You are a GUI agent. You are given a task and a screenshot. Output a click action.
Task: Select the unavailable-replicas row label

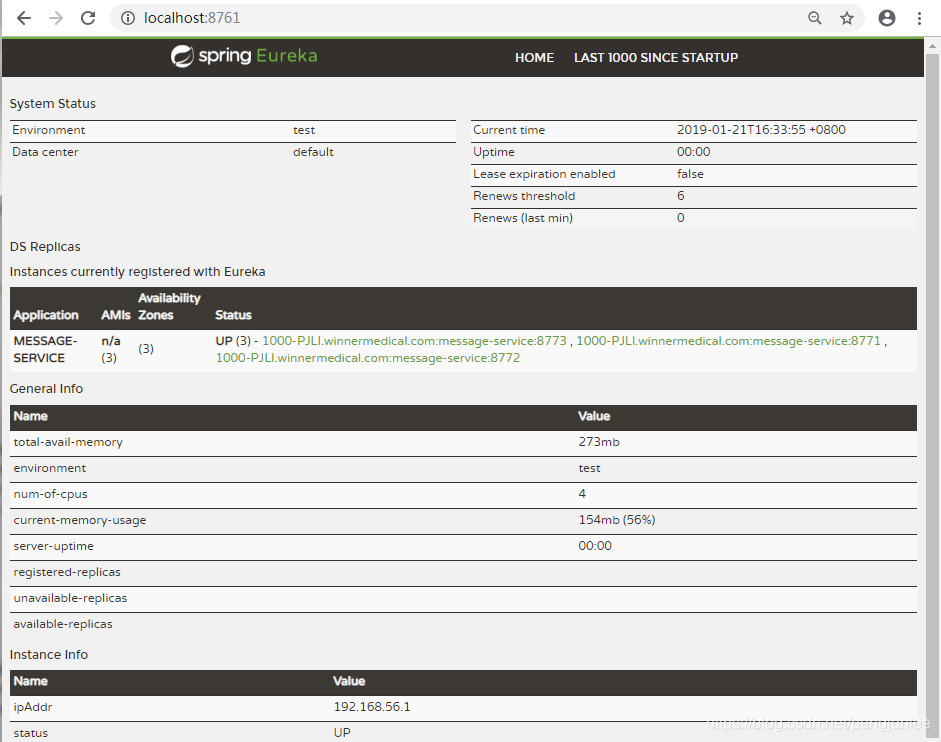pos(70,598)
